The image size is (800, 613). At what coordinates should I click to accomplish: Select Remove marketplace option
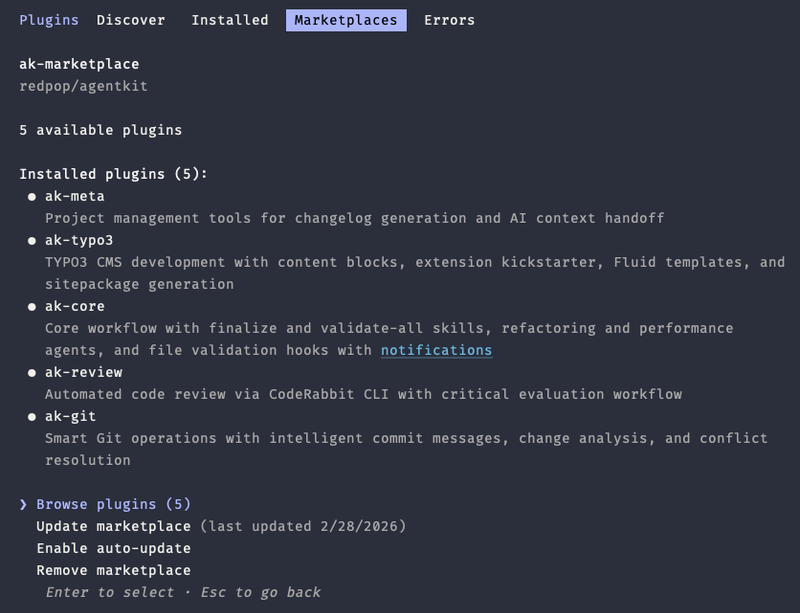(x=110, y=568)
